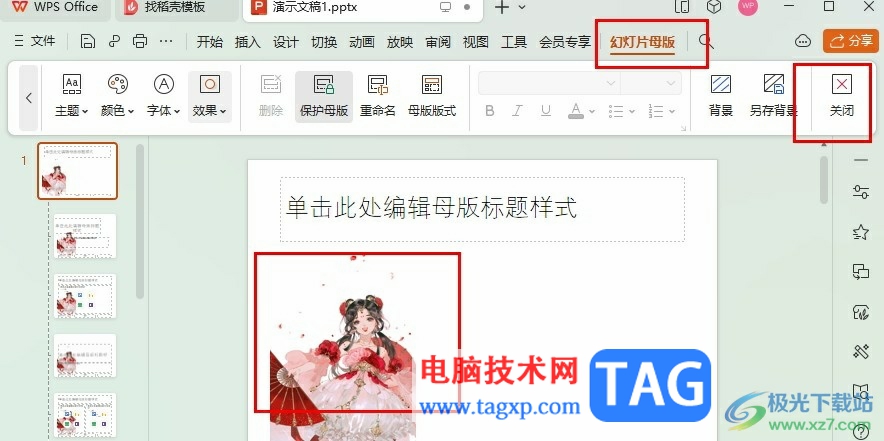Open the new tab dropdown arrow
The image size is (884, 441).
coord(522,7)
